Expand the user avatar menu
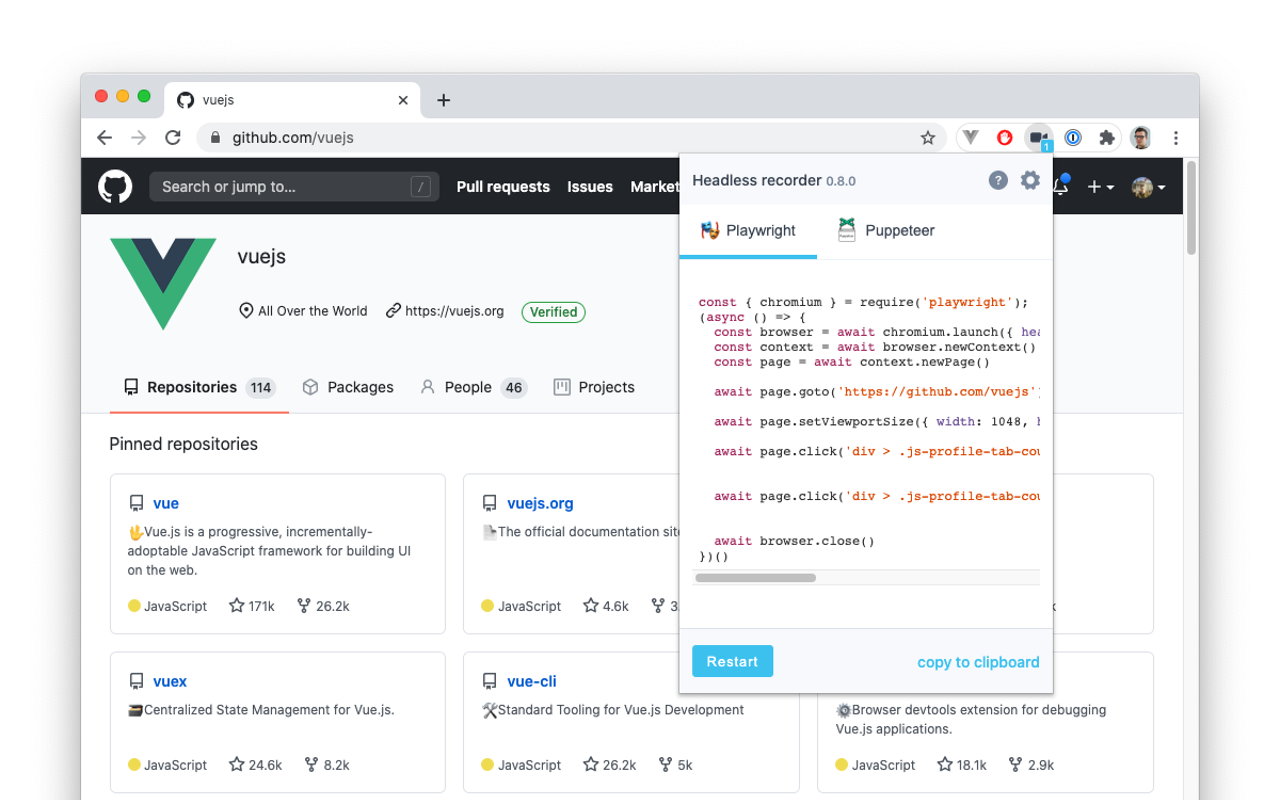Image resolution: width=1280 pixels, height=800 pixels. coord(1149,187)
